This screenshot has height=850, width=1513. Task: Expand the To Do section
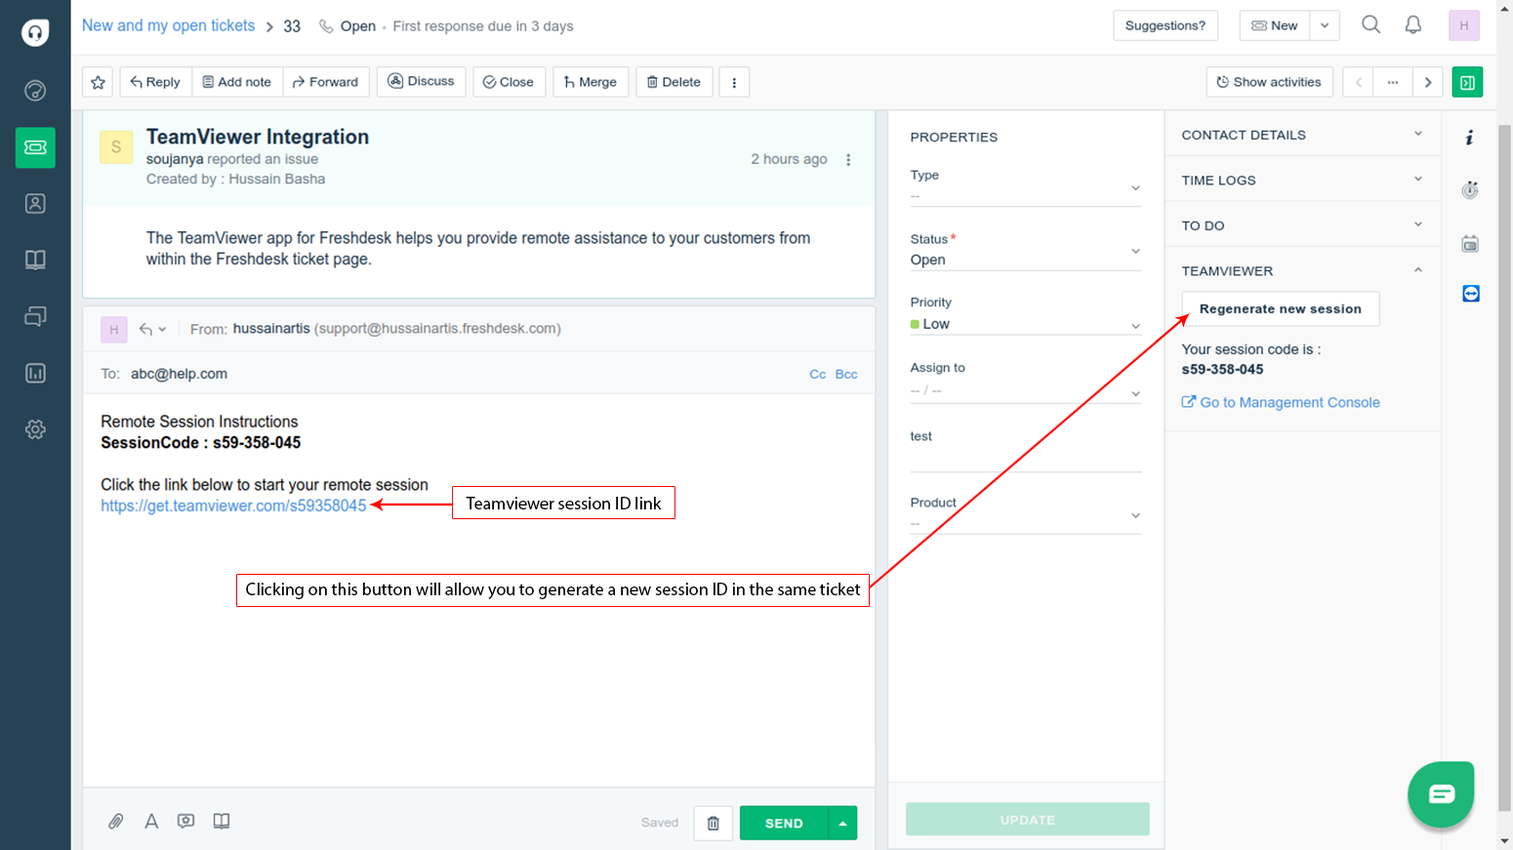pos(1301,225)
